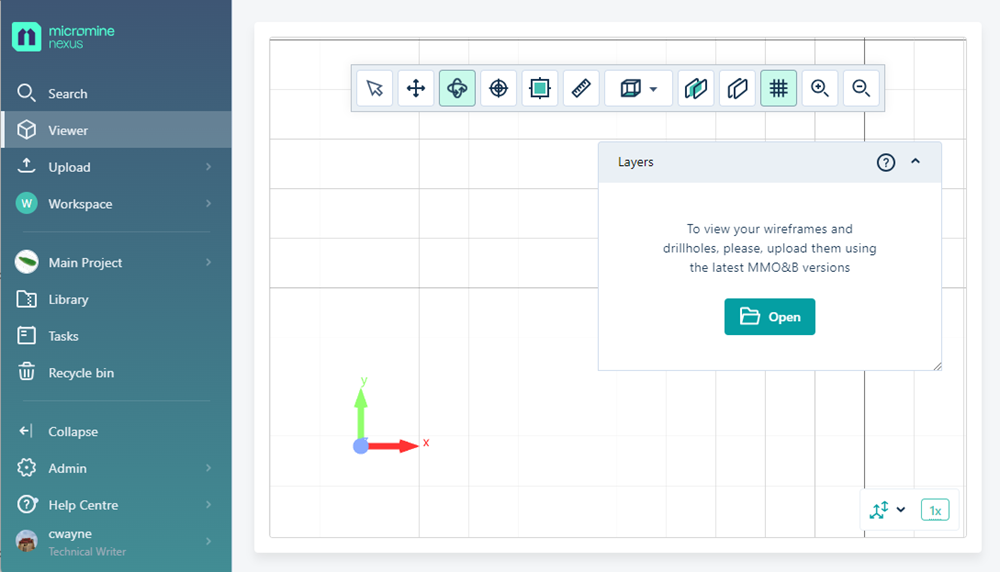Click the Upload tray icon
The height and width of the screenshot is (572, 1000).
26,166
